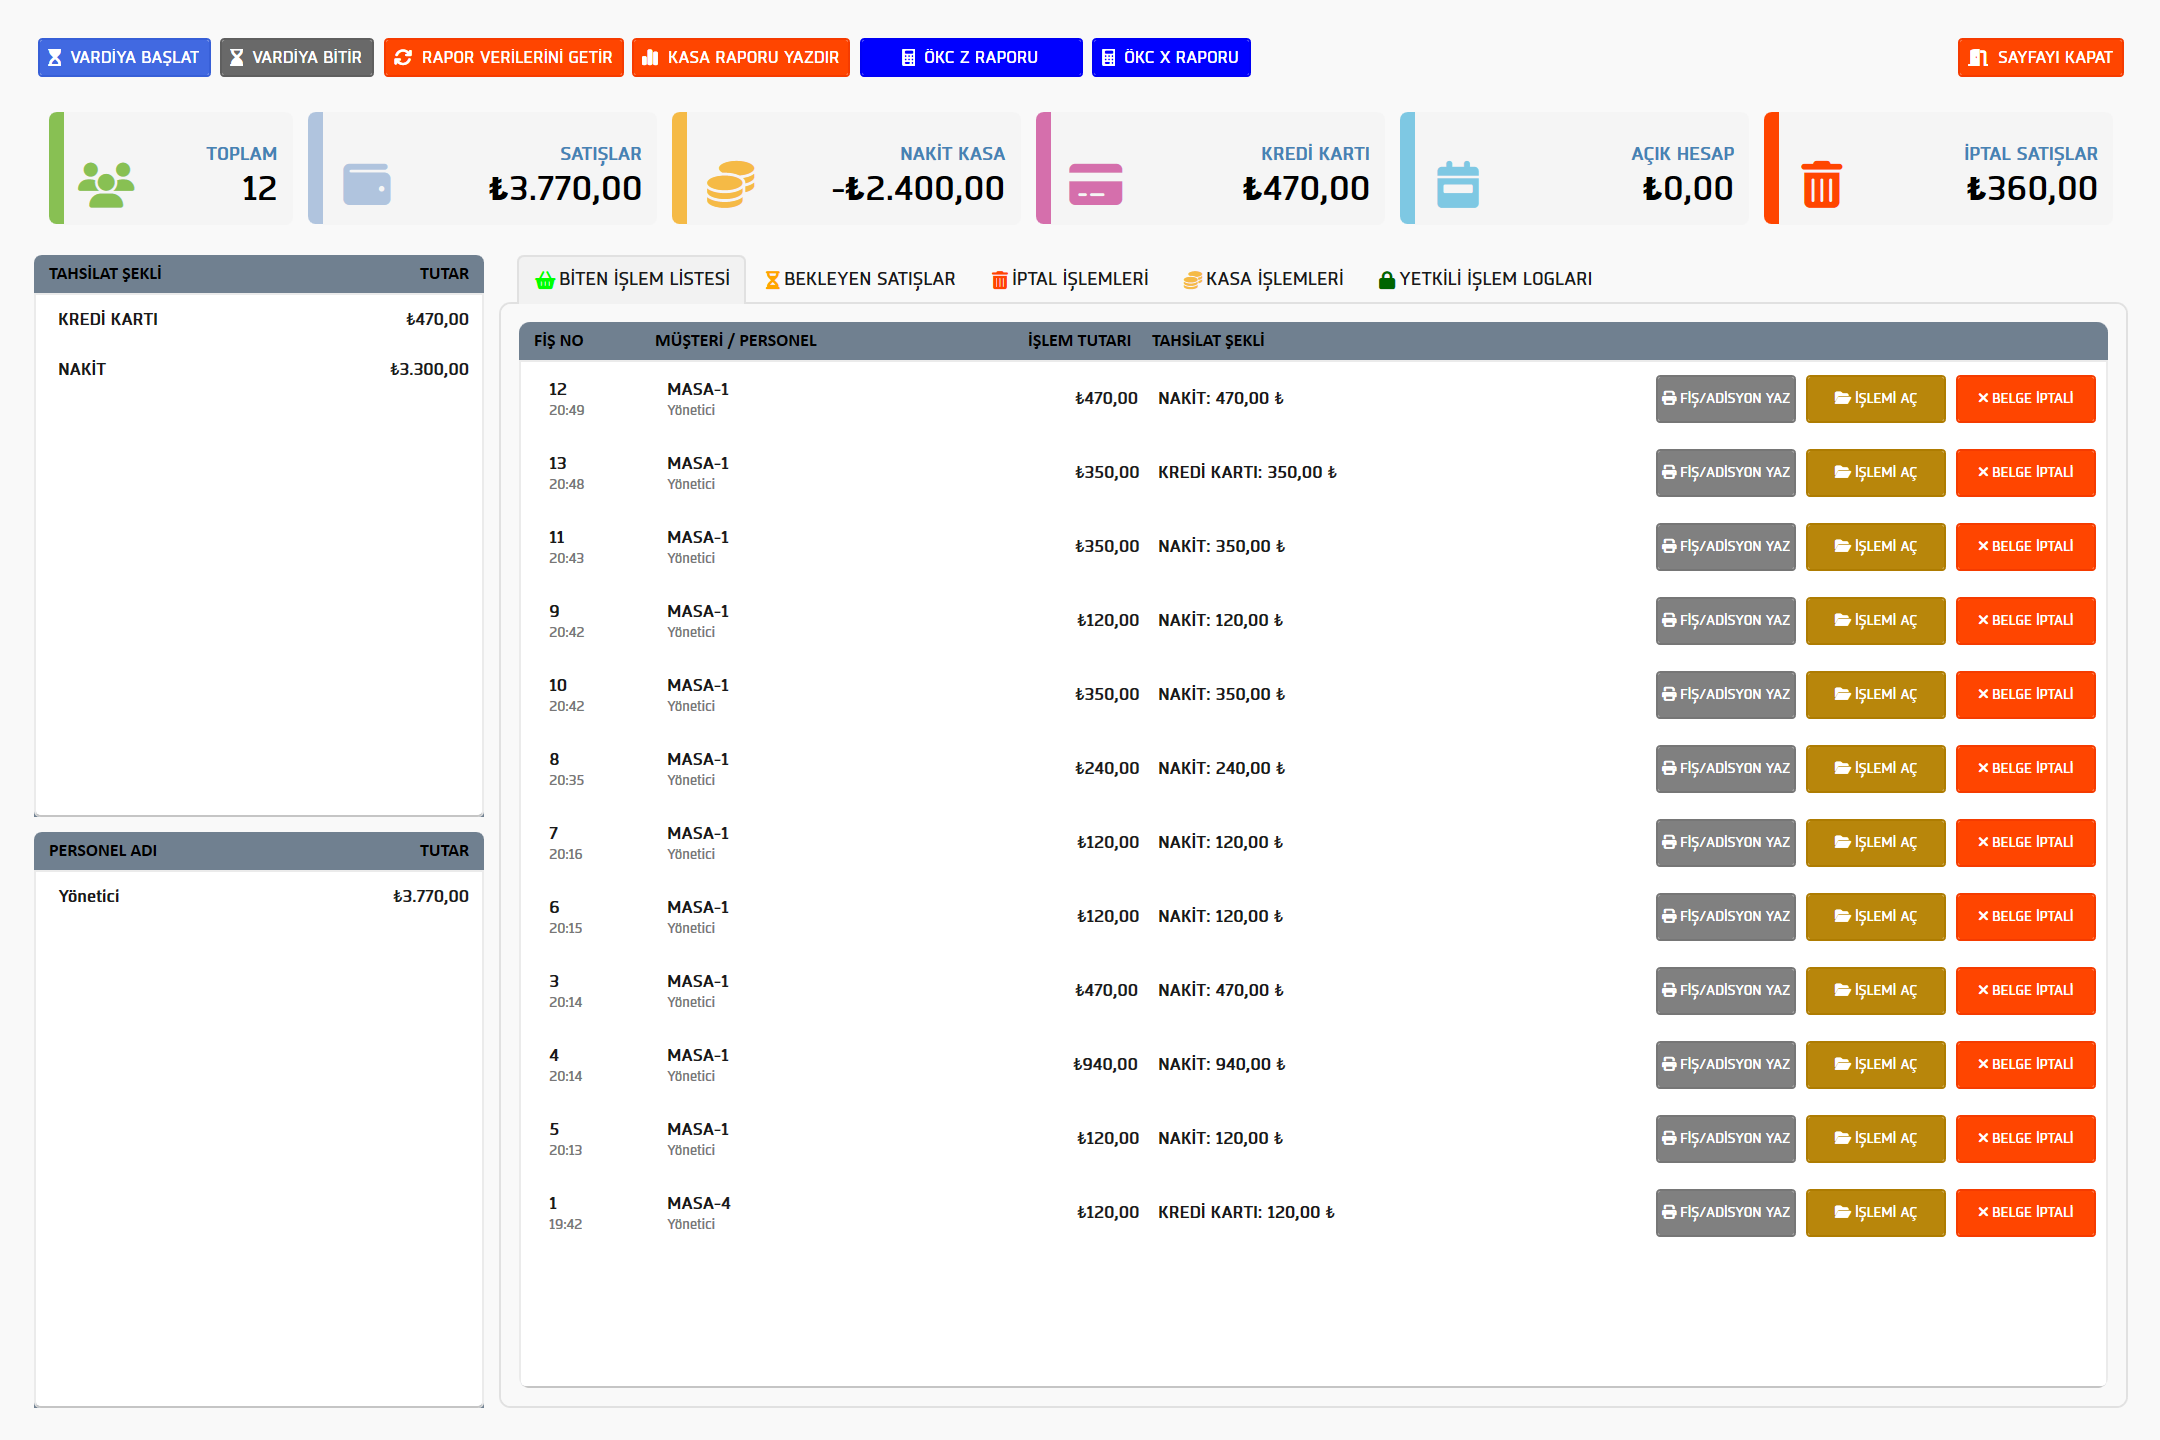Click the green people icon in the Toplam card
Image resolution: width=2160 pixels, height=1440 pixels.
pos(106,185)
